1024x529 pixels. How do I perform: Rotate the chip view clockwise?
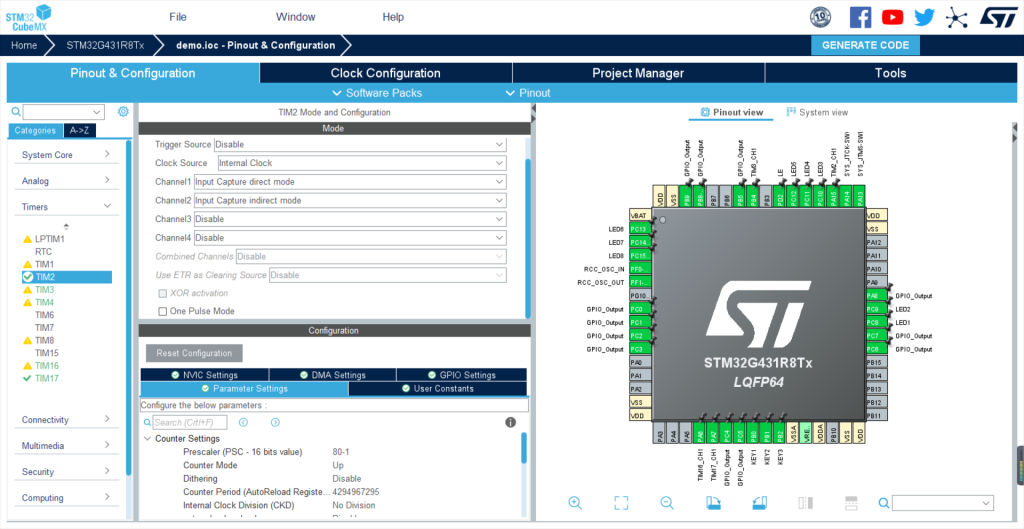(x=713, y=503)
